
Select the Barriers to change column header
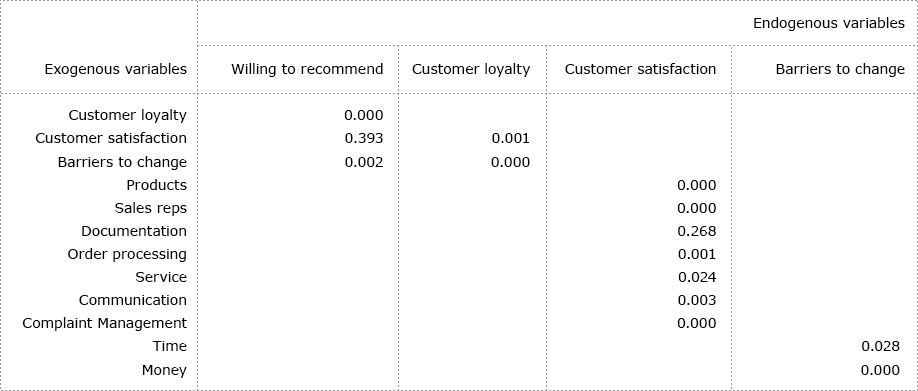[x=840, y=69]
